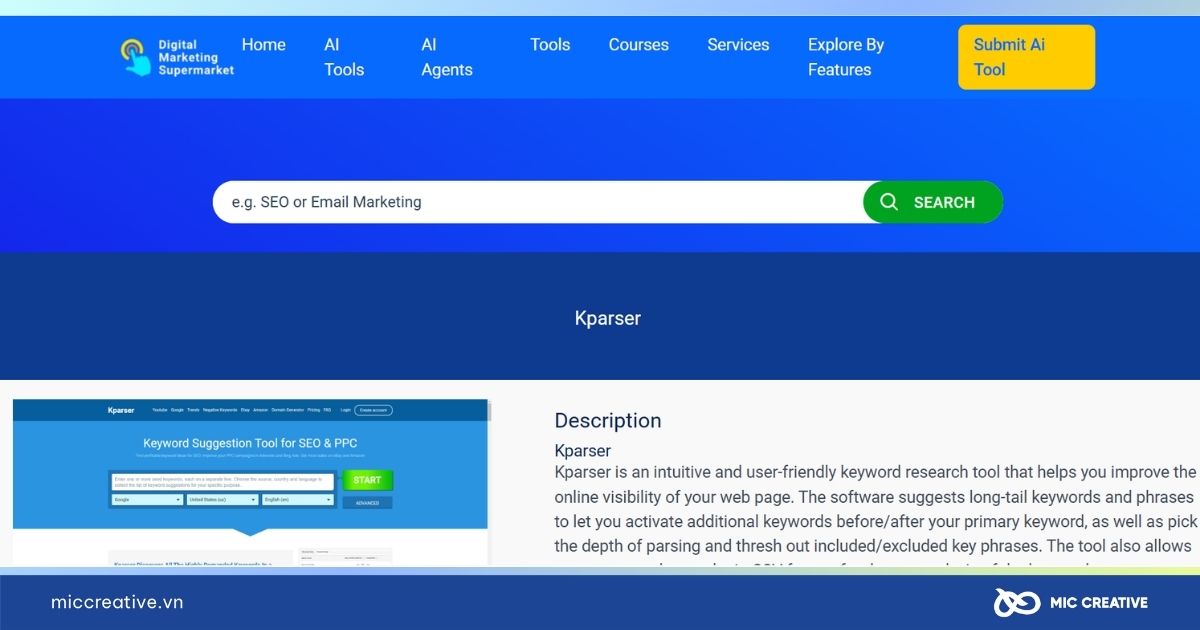This screenshot has height=630, width=1200.
Task: Open the miccreative.vn footer link
Action: point(116,602)
